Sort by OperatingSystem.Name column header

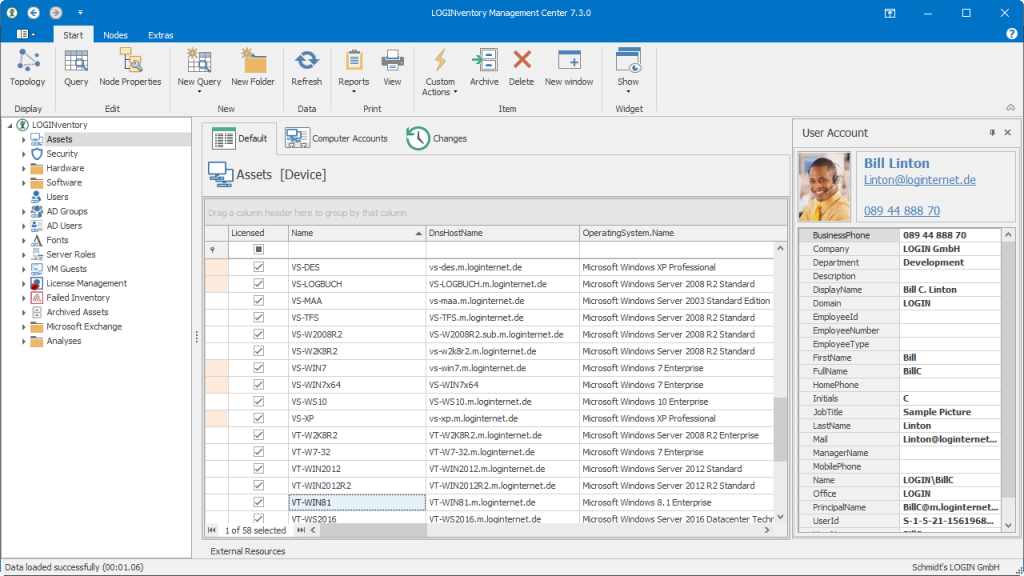pyautogui.click(x=682, y=233)
